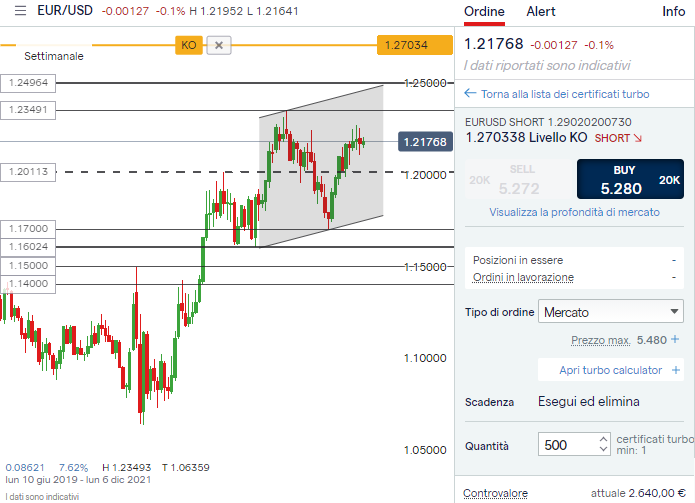This screenshot has width=695, height=503.
Task: Click the 1.24964 horizontal line label
Action: click(27, 83)
